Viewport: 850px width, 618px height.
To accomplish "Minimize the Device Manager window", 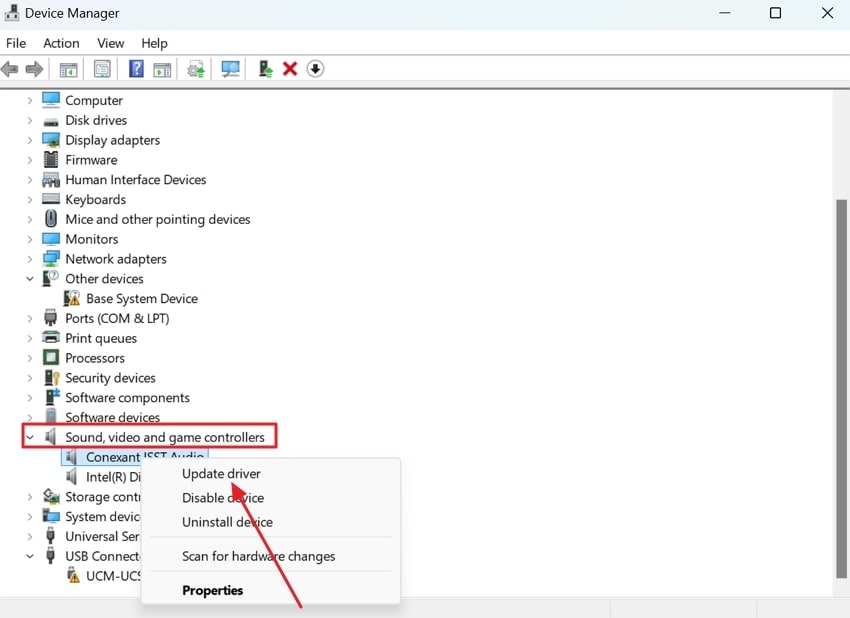I will click(x=724, y=13).
